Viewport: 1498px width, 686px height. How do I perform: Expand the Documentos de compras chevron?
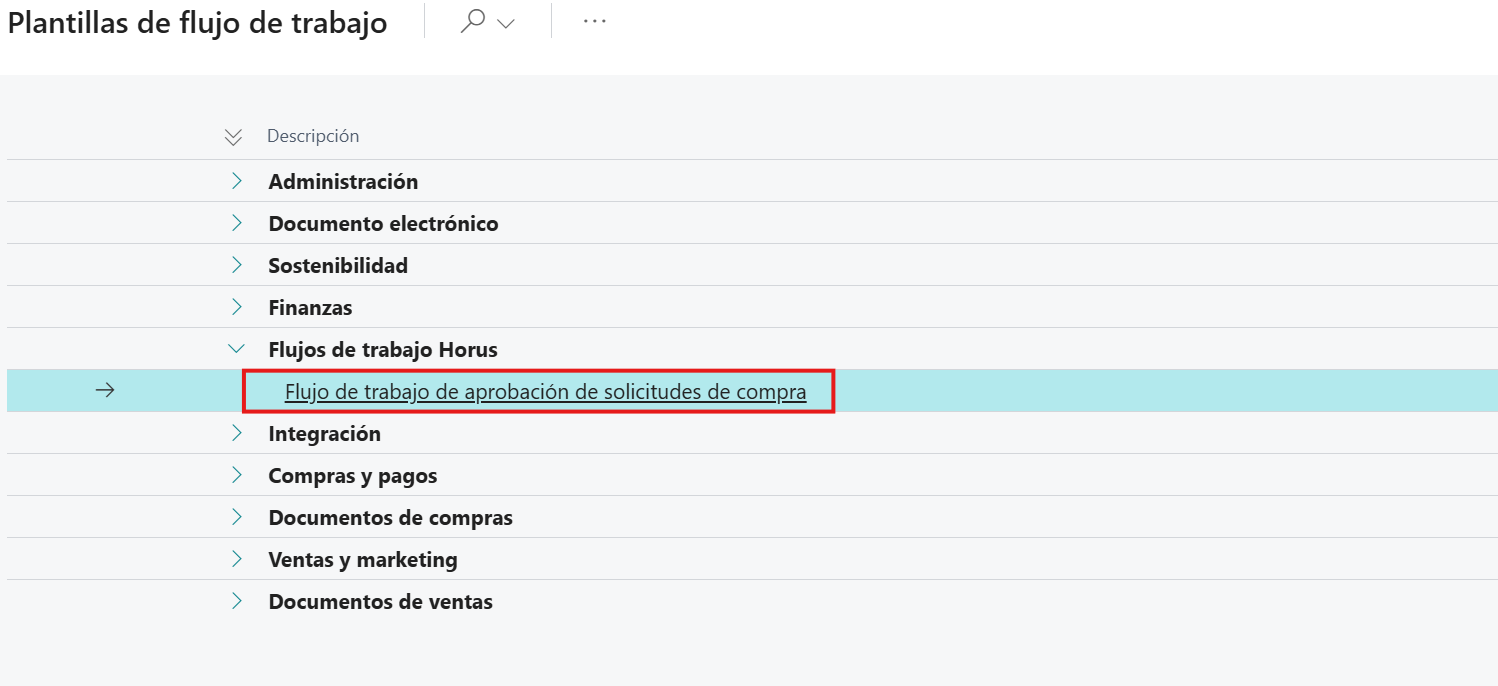237,517
